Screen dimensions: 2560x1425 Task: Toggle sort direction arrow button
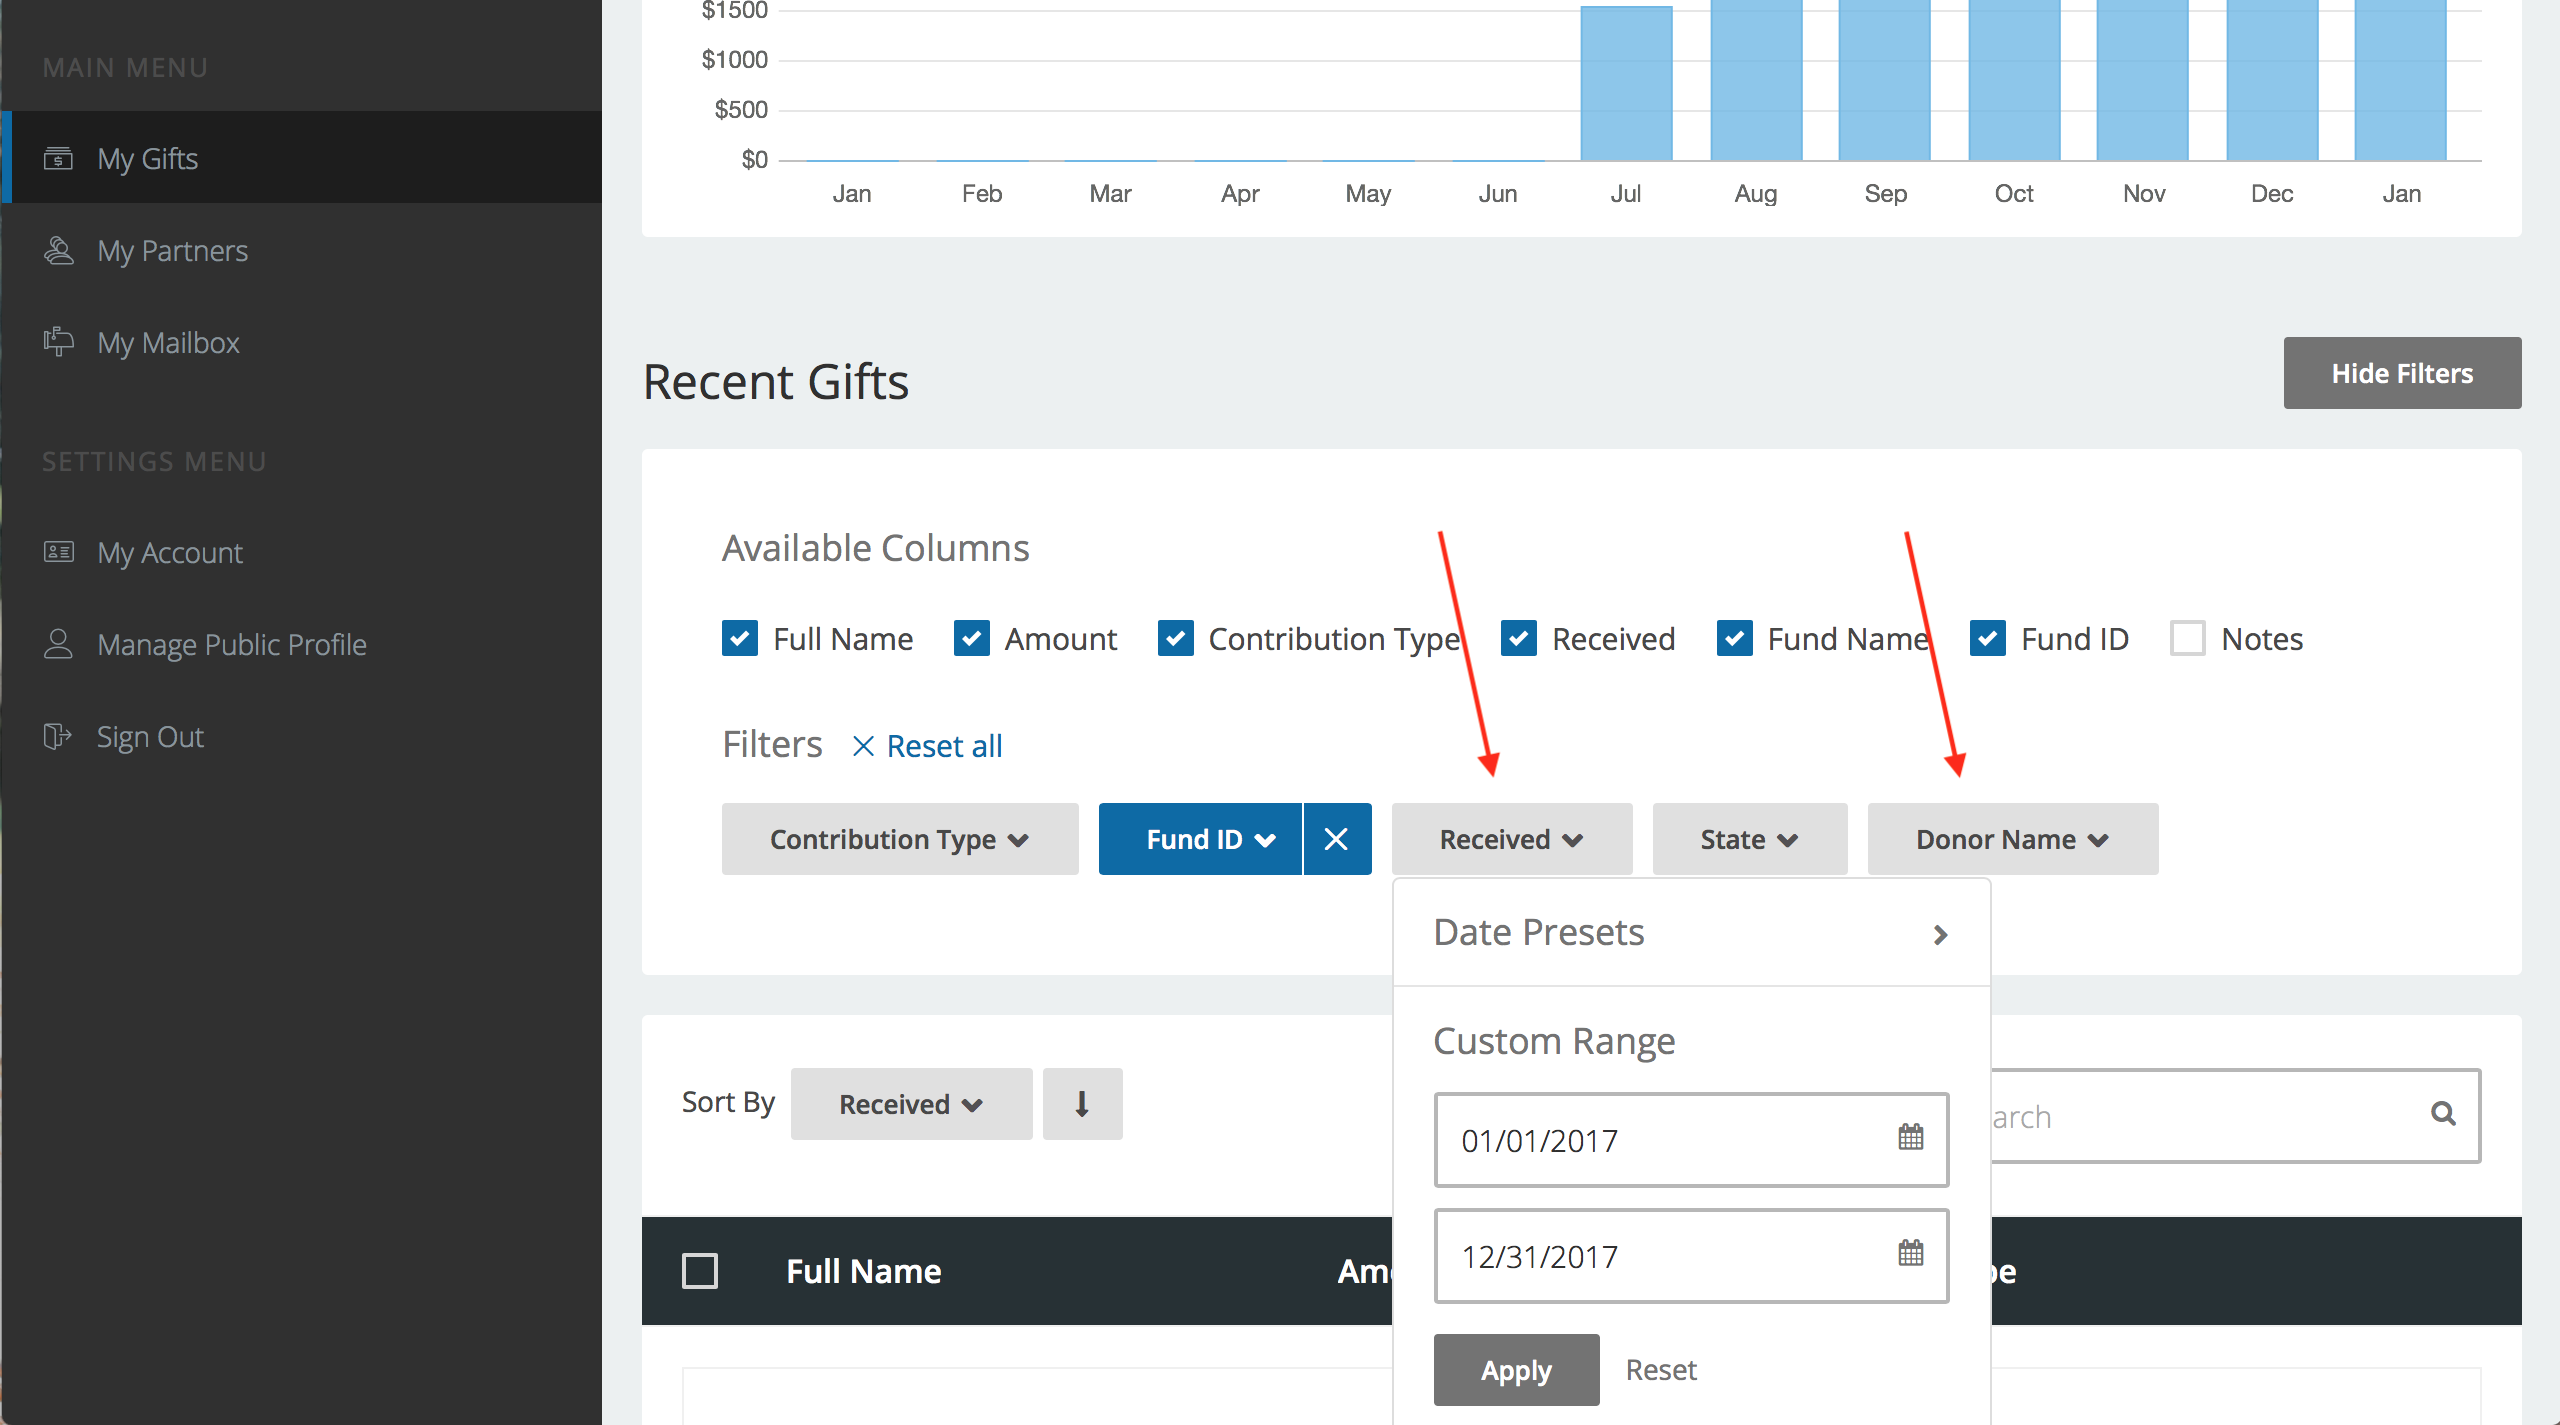tap(1082, 1104)
